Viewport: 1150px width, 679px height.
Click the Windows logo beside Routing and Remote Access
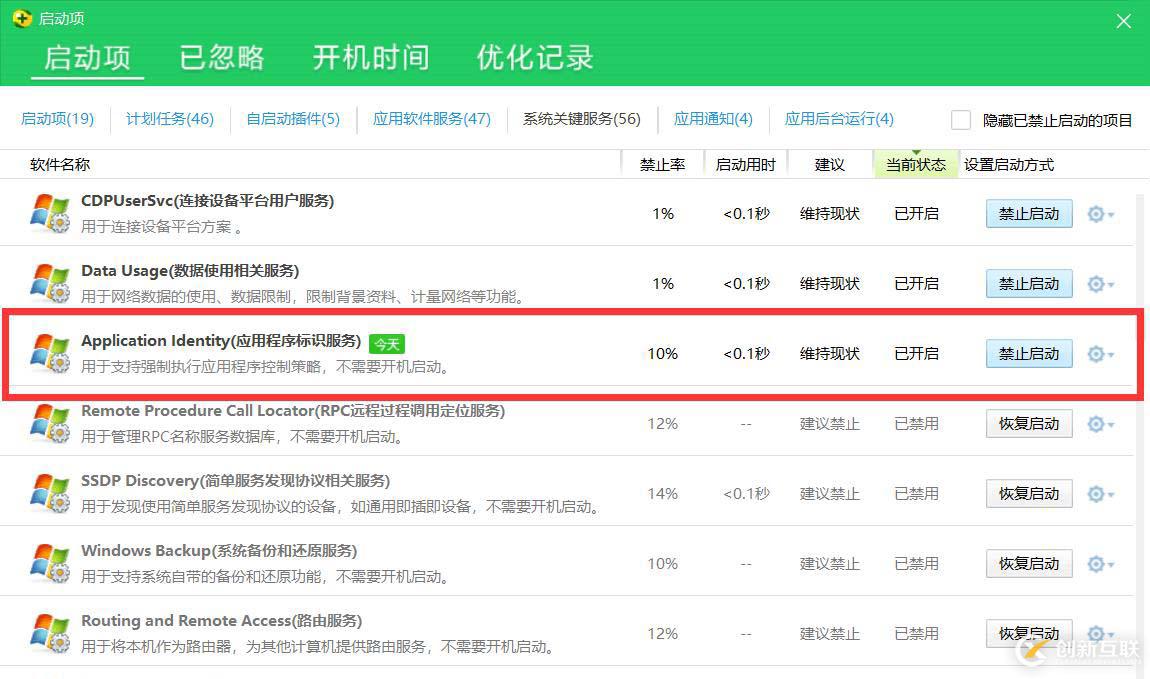pyautogui.click(x=50, y=633)
